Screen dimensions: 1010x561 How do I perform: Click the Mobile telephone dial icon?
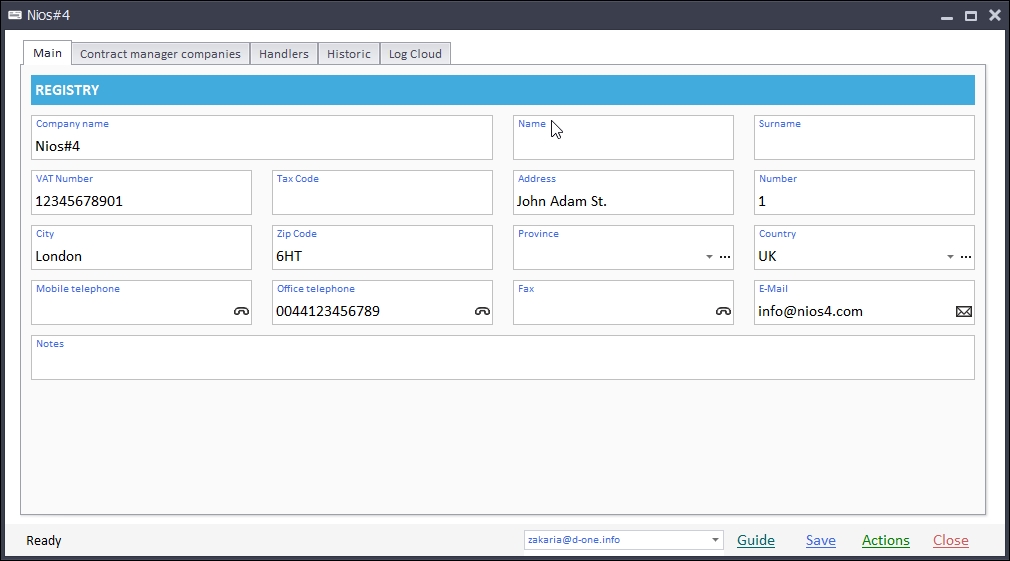pos(241,311)
